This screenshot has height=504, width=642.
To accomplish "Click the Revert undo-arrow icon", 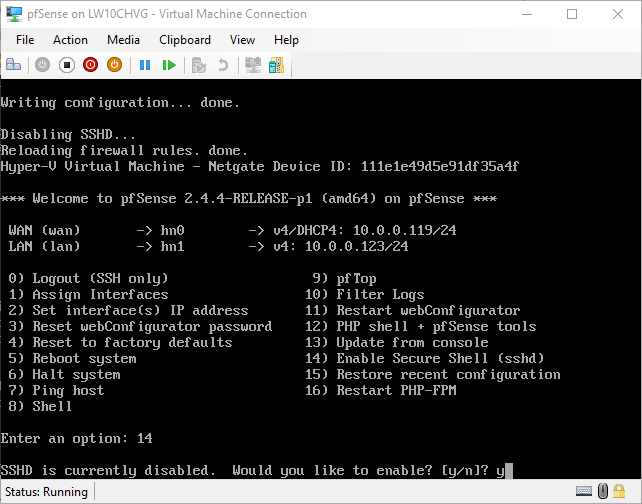I will [x=223, y=65].
